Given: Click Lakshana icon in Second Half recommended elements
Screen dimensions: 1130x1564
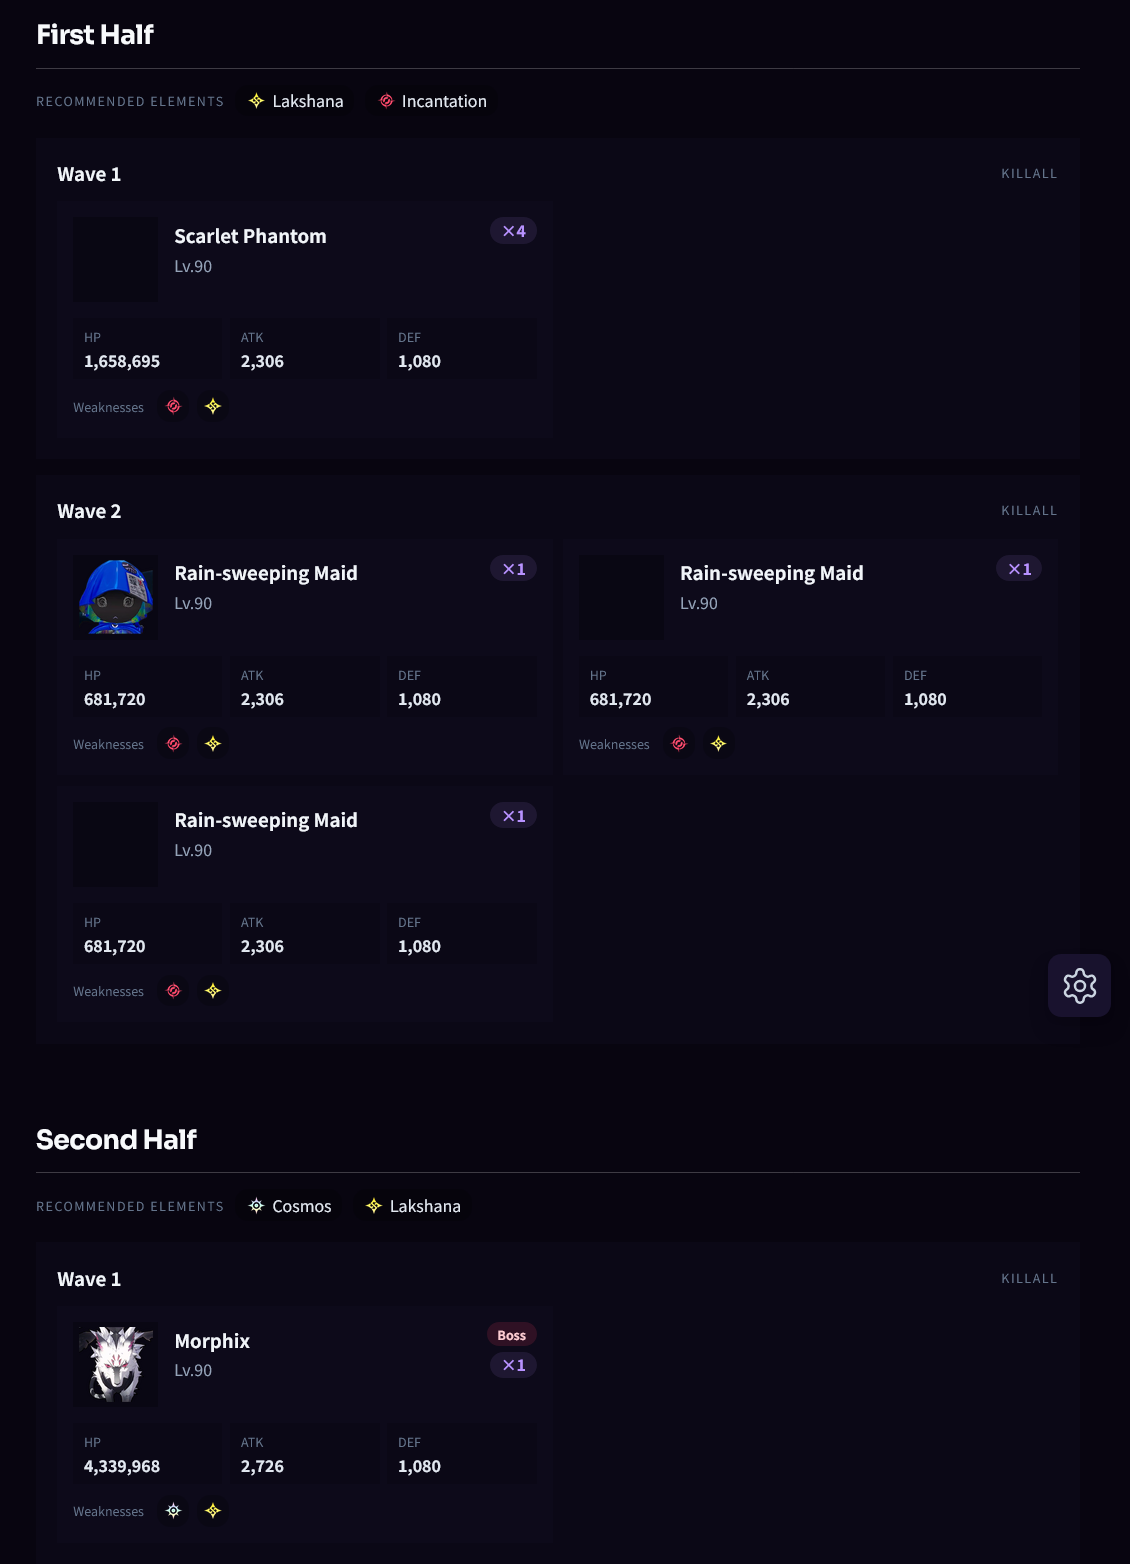Looking at the screenshot, I should pyautogui.click(x=374, y=1206).
